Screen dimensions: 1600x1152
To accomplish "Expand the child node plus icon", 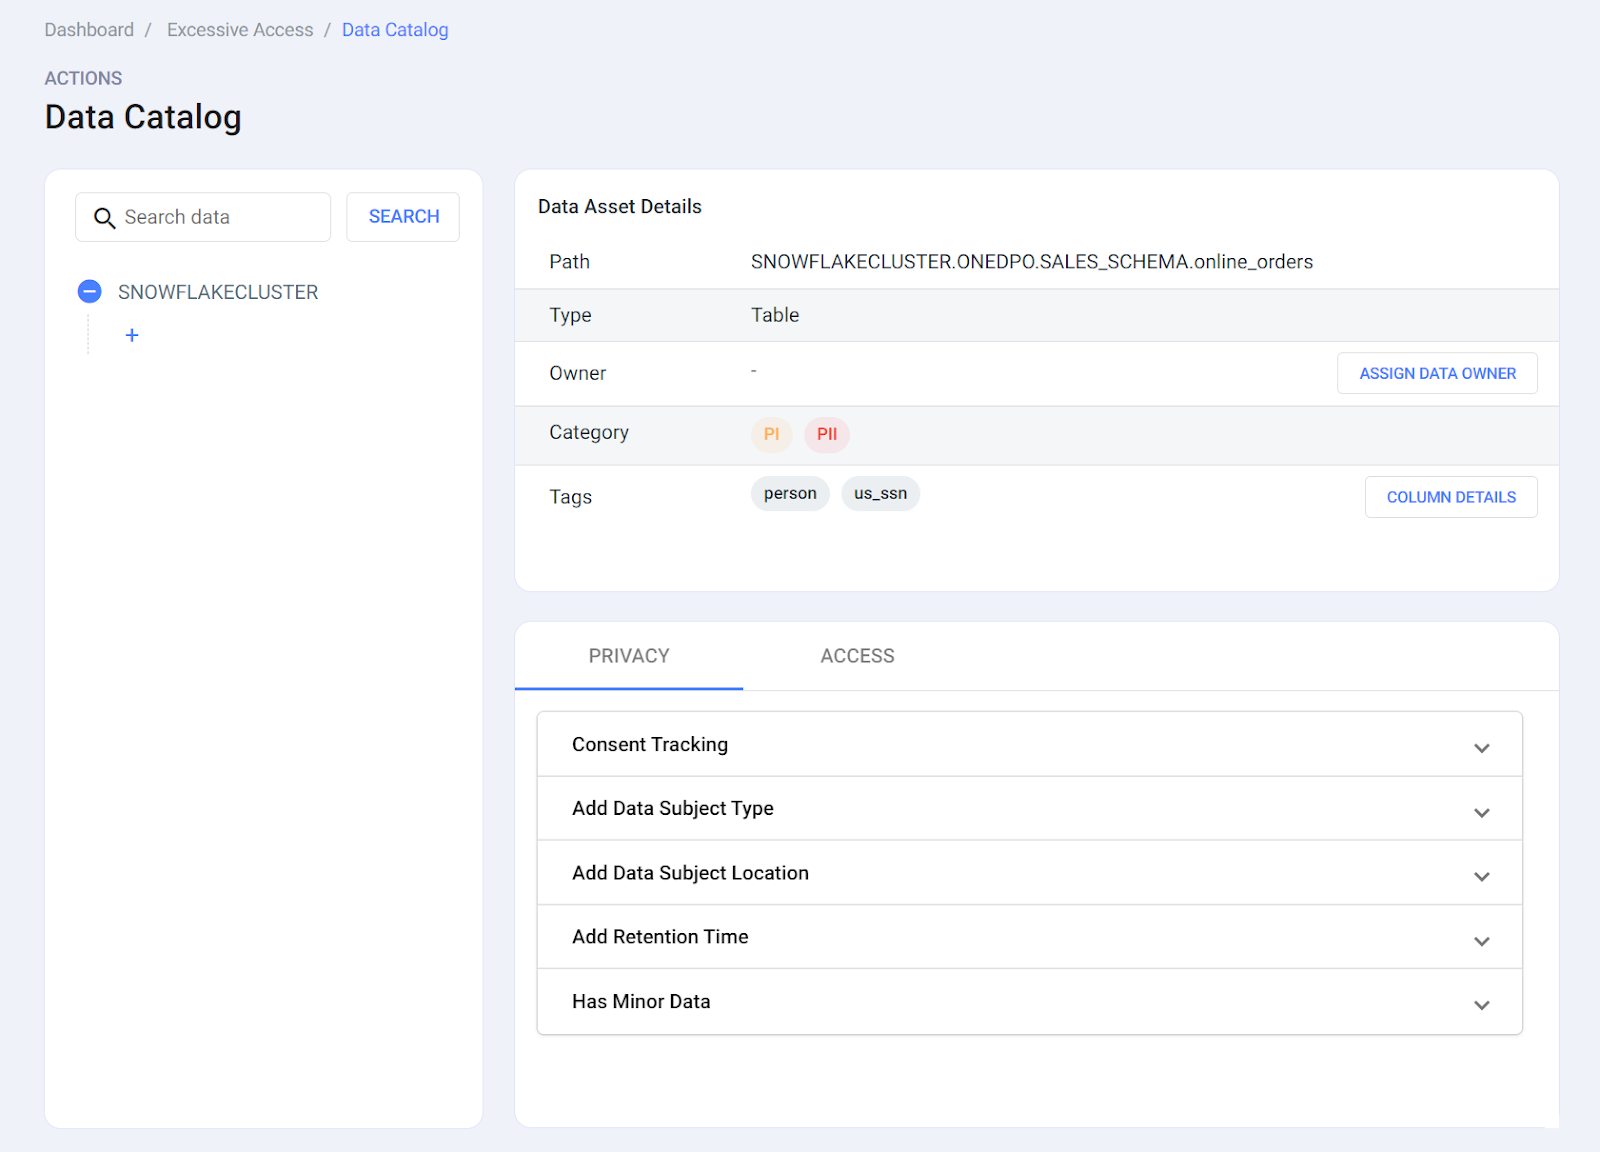I will tap(132, 336).
